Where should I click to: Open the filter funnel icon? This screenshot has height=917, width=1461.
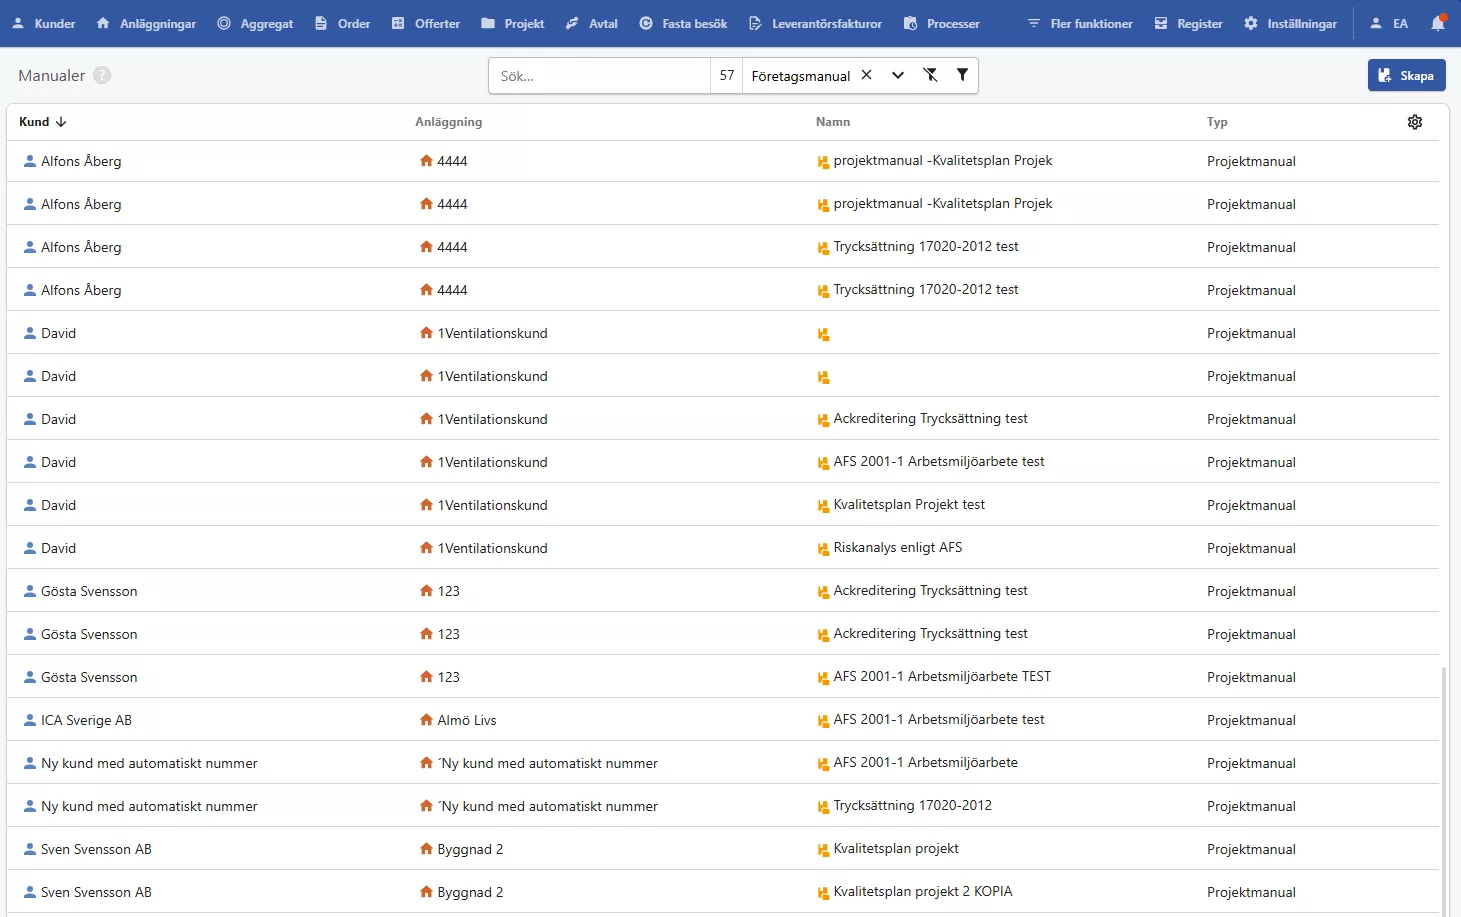[x=962, y=75]
